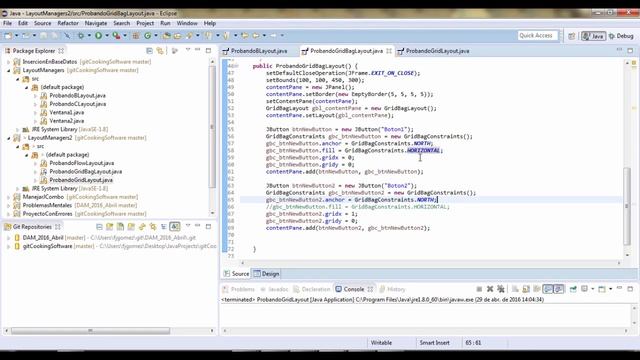This screenshot has width=640, height=360.
Task: Maximize the Package Explorer view
Action: [x=208, y=50]
